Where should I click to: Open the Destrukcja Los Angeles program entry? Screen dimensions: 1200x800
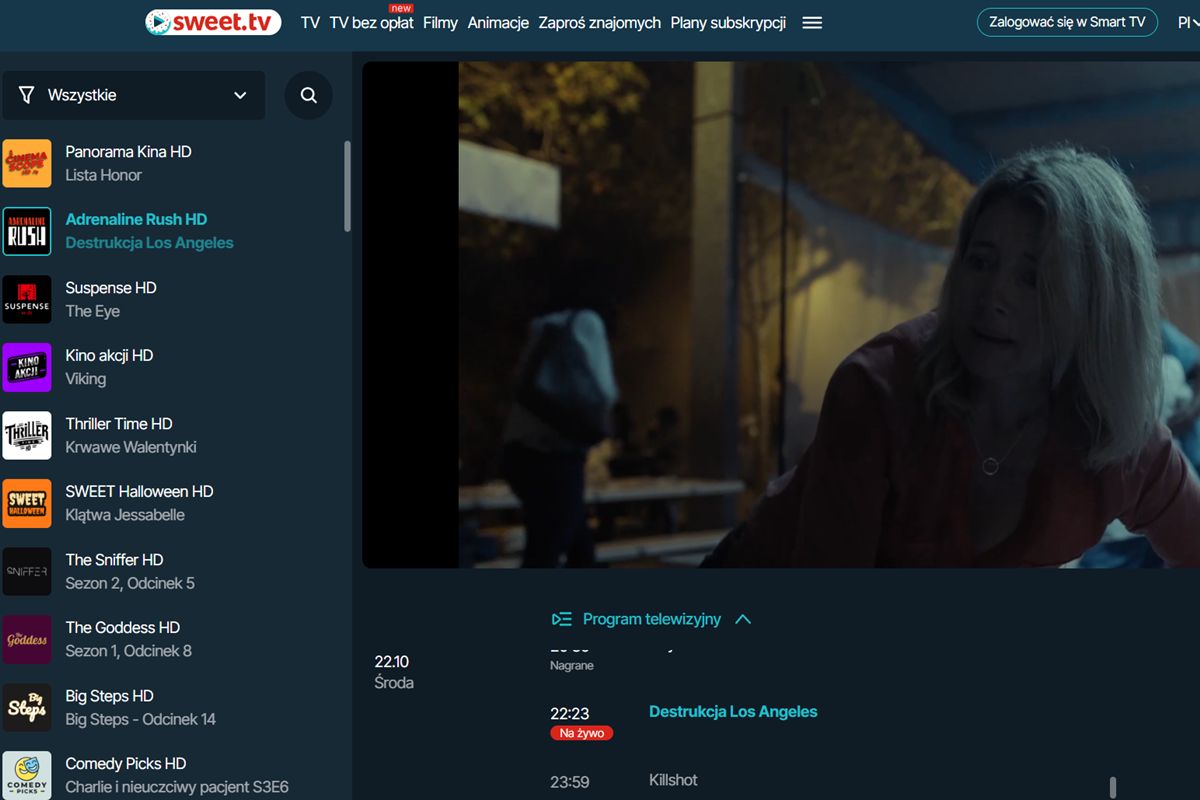[733, 712]
